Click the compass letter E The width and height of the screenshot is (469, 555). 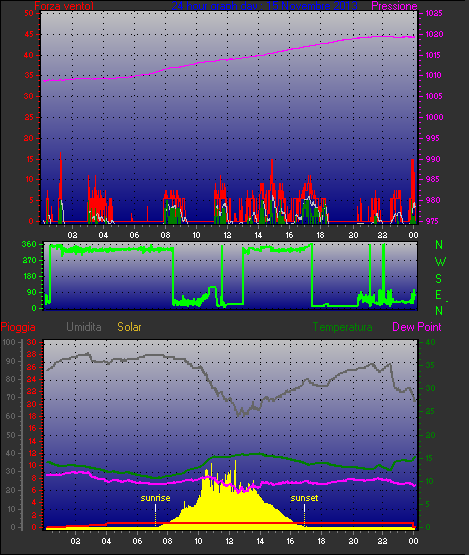point(439,295)
